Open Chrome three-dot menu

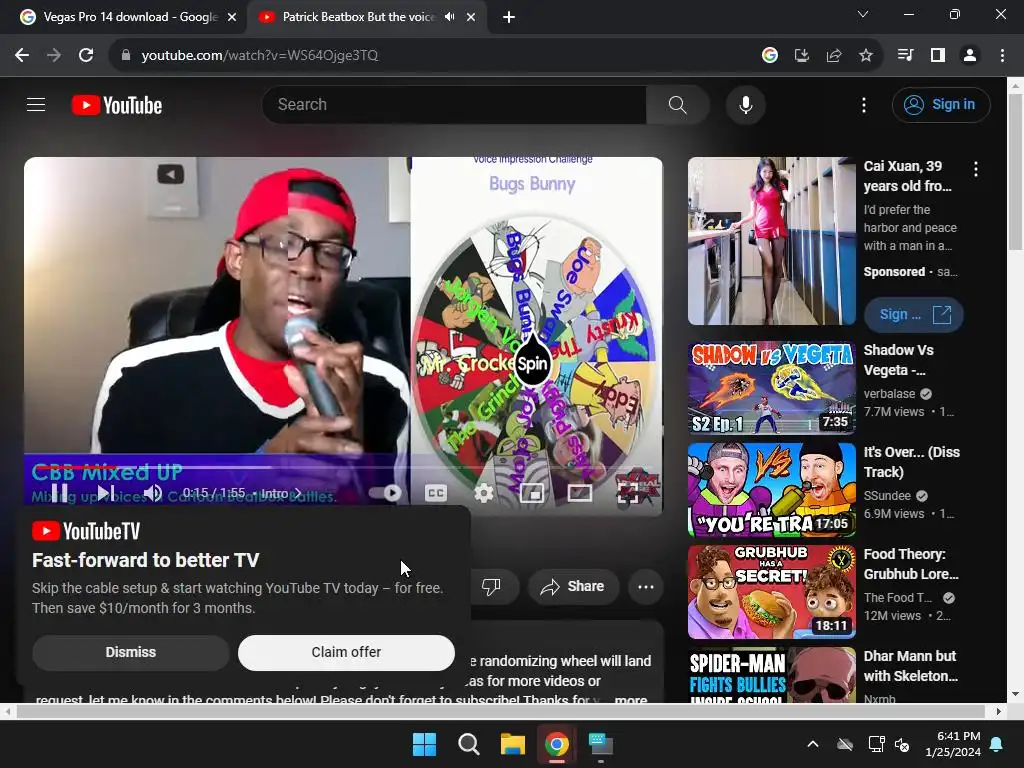pyautogui.click(x=1002, y=56)
